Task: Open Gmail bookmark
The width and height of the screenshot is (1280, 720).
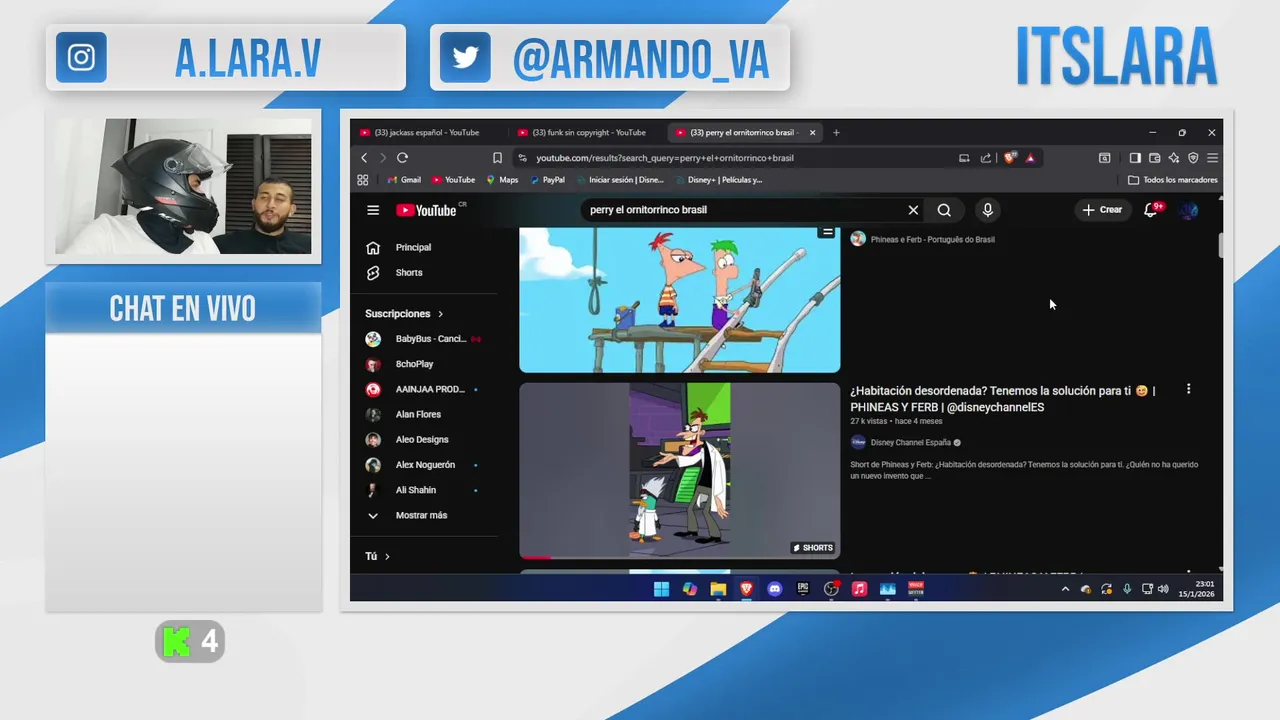Action: tap(403, 180)
